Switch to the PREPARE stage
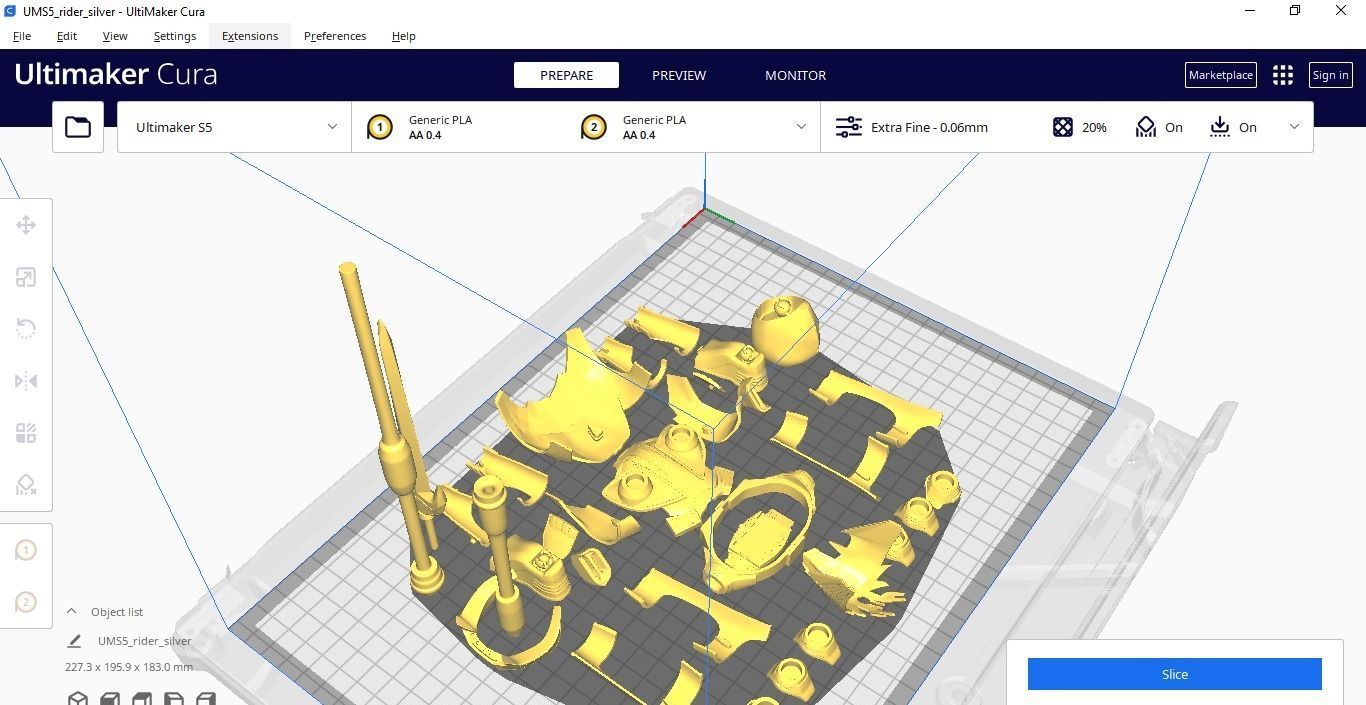Screen dimensions: 1366x705 point(566,75)
